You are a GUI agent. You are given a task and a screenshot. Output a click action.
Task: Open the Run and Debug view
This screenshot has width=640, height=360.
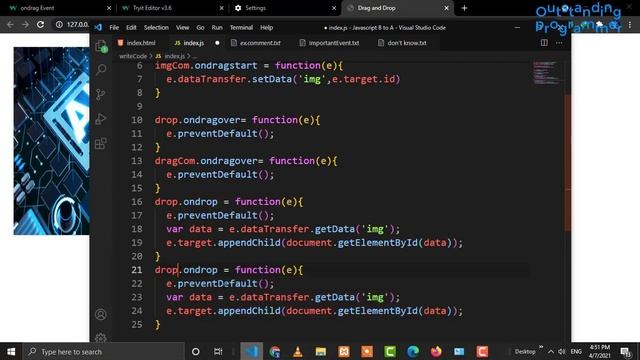click(x=100, y=119)
